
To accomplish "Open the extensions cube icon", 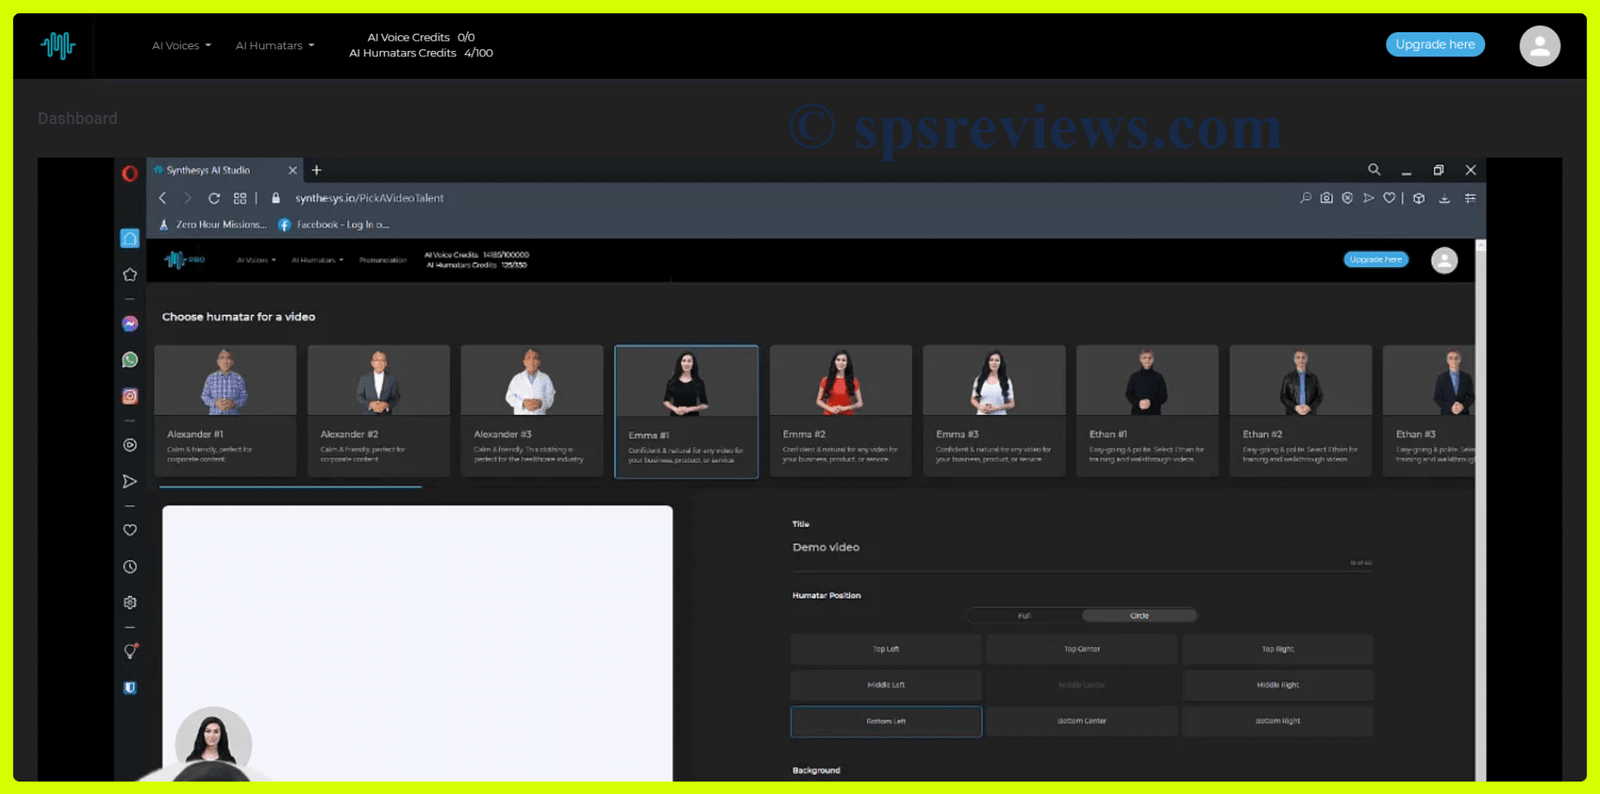I will (1419, 198).
